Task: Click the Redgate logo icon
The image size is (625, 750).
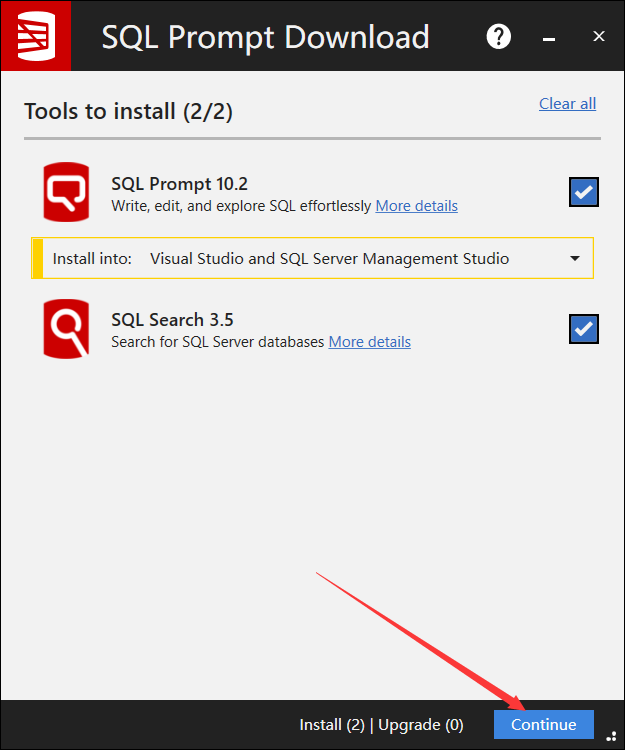Action: click(x=36, y=36)
